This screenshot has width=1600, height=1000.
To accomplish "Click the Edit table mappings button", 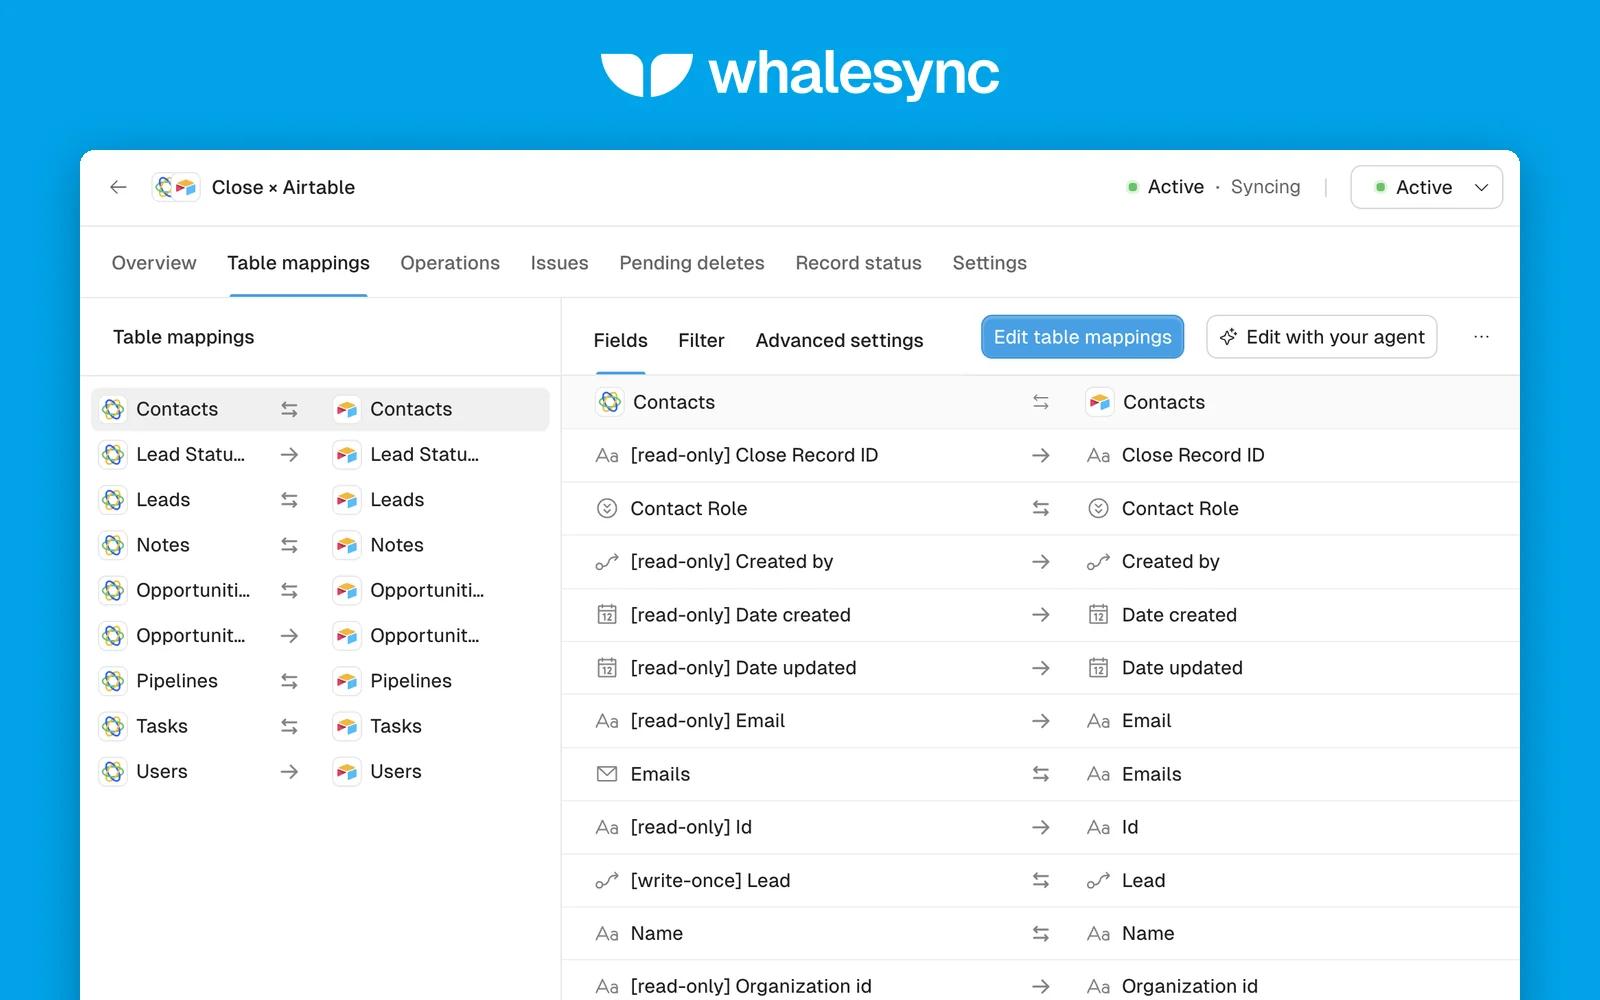I will (1082, 337).
